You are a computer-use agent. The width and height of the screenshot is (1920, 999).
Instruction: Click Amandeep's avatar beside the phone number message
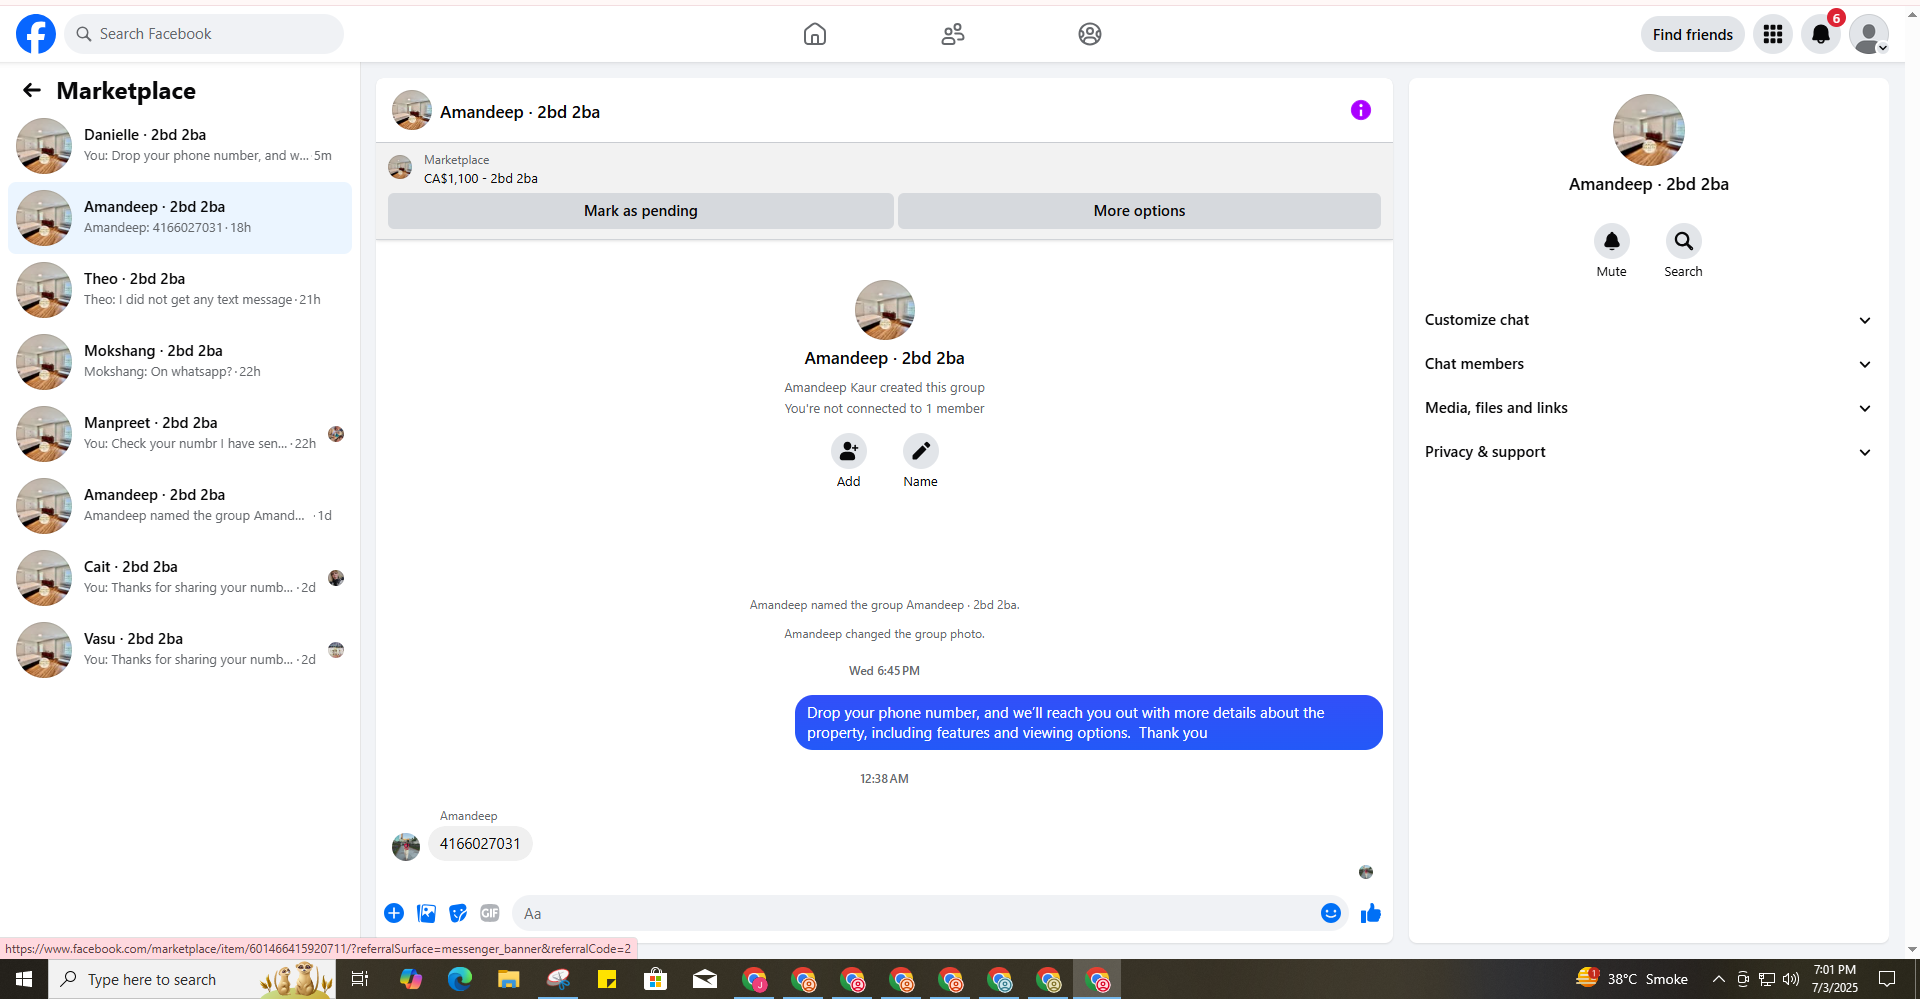[406, 847]
